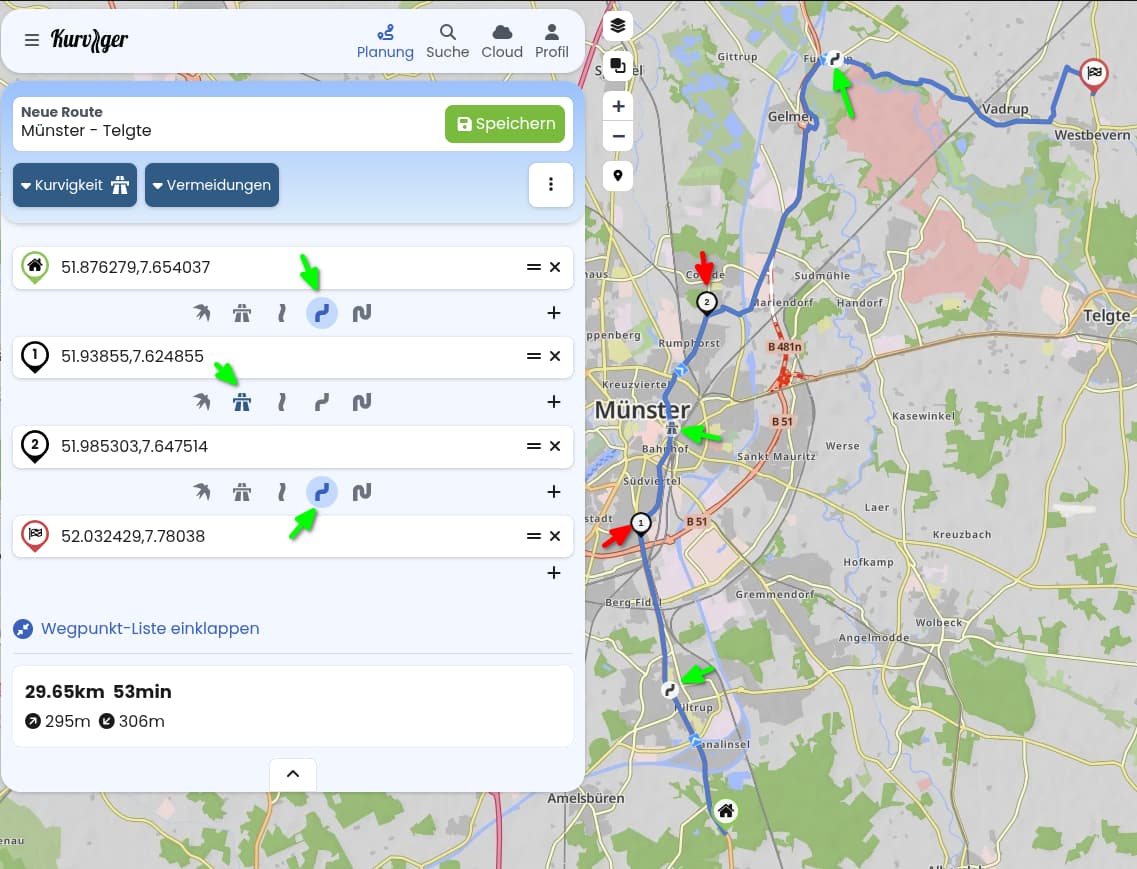Expand the Kurvigkeit dropdown

click(75, 185)
